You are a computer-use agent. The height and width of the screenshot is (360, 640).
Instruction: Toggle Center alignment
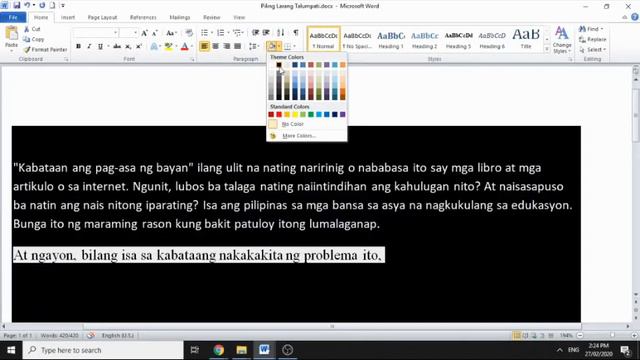click(x=215, y=46)
